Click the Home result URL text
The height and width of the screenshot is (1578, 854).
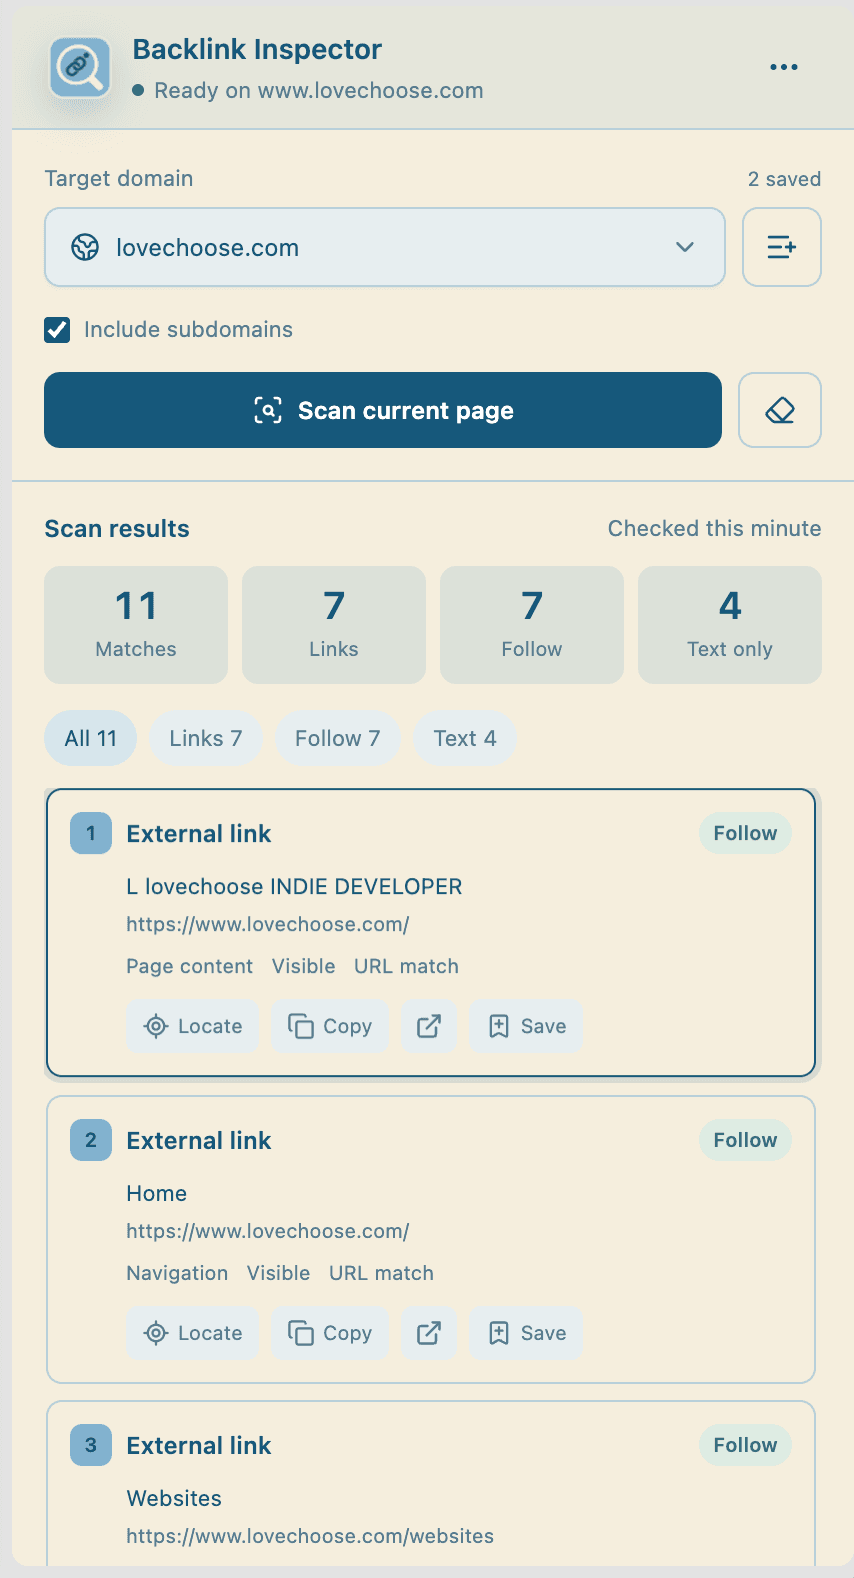click(x=268, y=1231)
